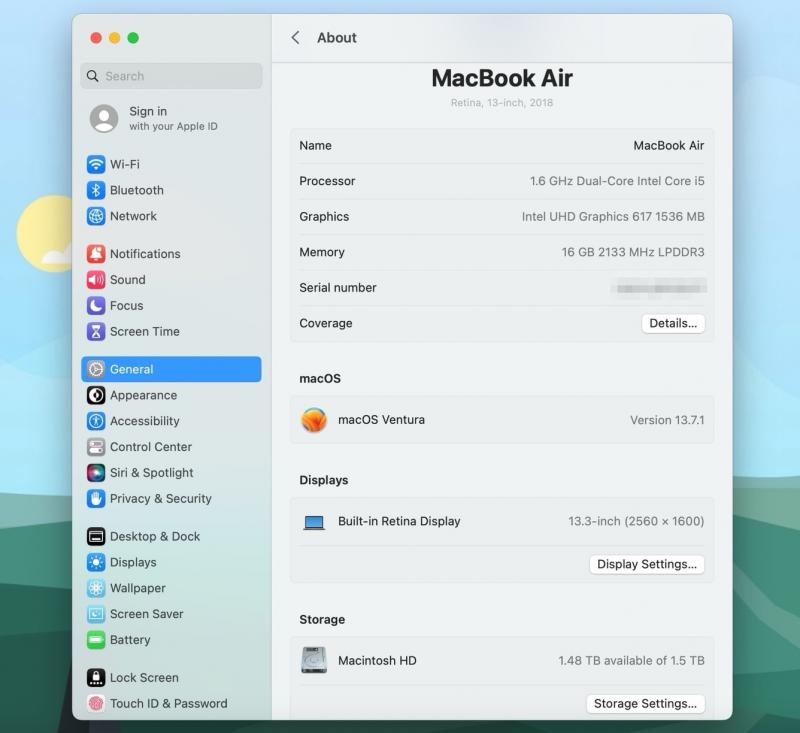Click the Displays section heading
800x733 pixels.
323,481
